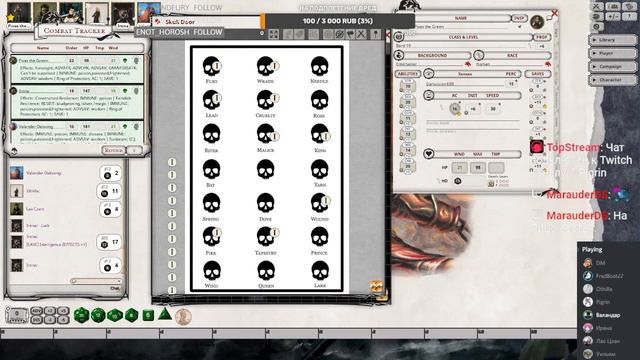
Task: Click the crossed-swords icon in the image toolbar
Action: pos(361,34)
